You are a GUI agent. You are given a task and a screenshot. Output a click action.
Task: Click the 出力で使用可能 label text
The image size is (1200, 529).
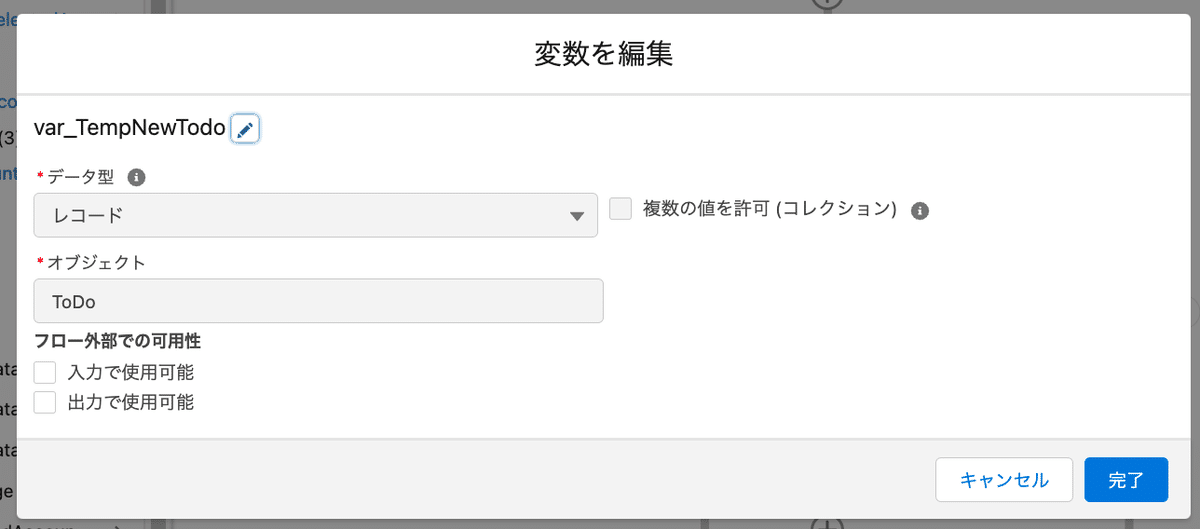pyautogui.click(x=130, y=403)
